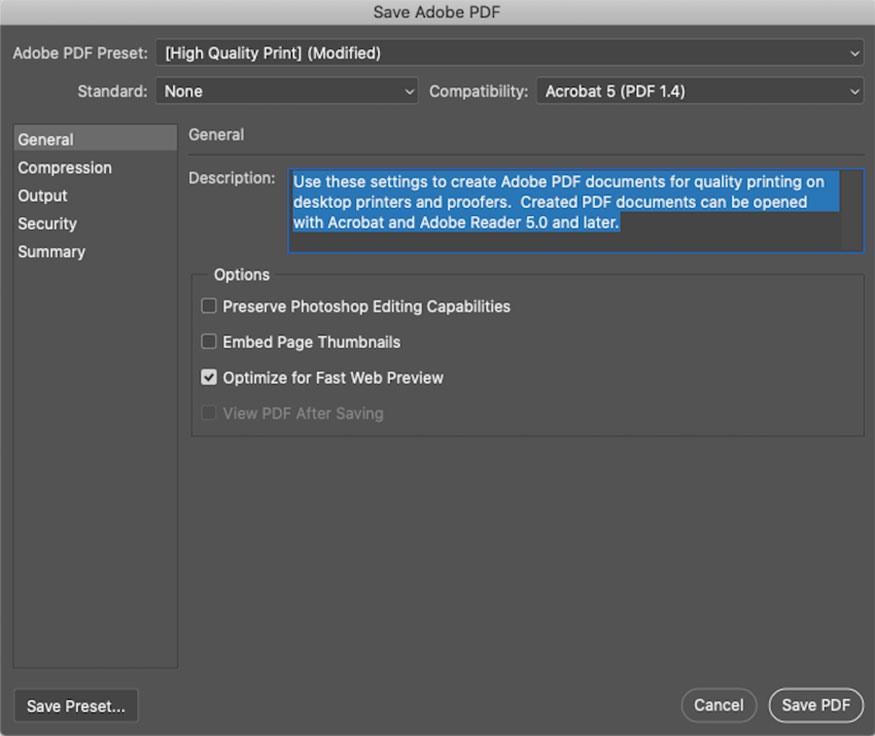Toggle Embed Page Thumbnails checkbox

coord(209,341)
